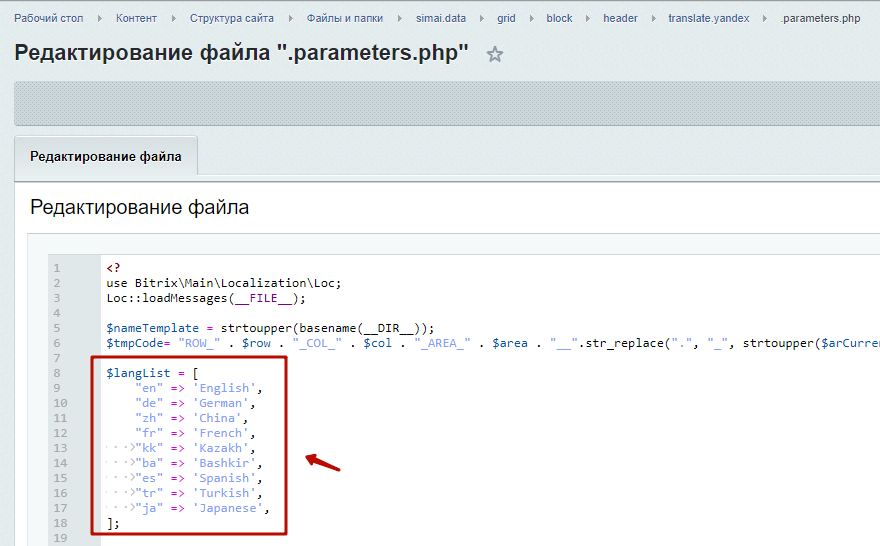
Task: Open the Рабочий стол breadcrumb link
Action: point(47,18)
